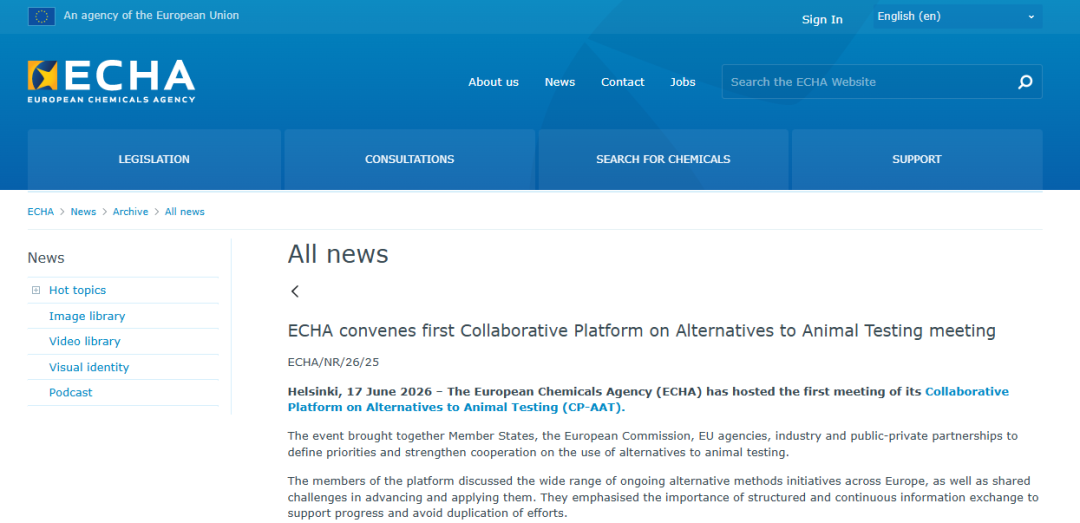Click the ECHA breadcrumb link

pyautogui.click(x=41, y=212)
